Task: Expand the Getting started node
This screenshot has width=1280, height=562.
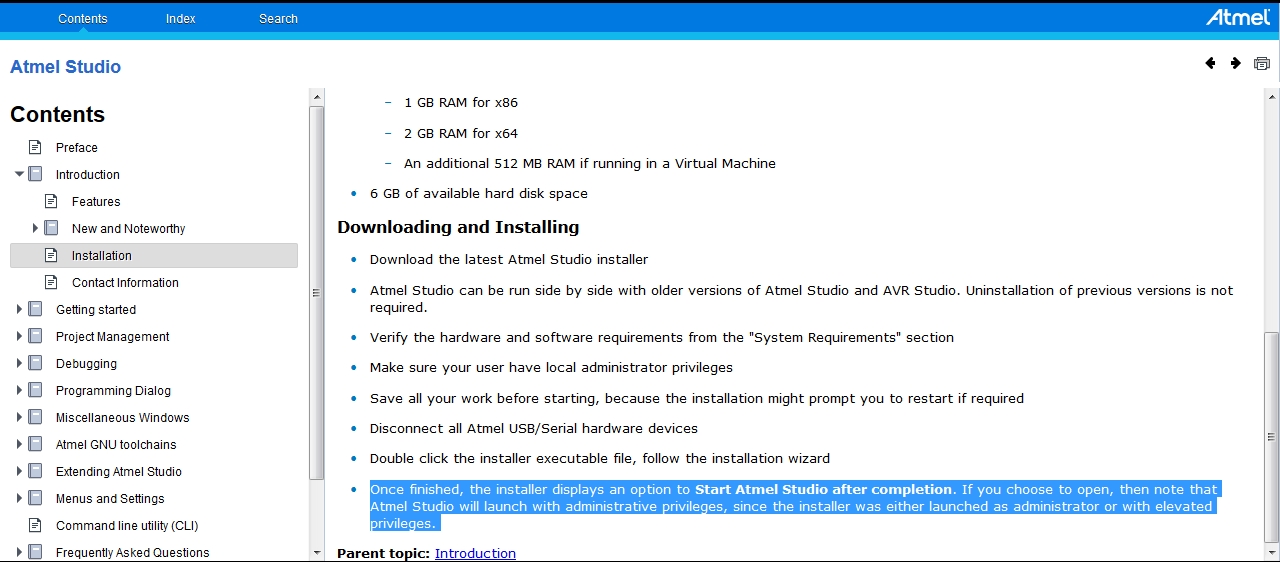Action: click(19, 309)
